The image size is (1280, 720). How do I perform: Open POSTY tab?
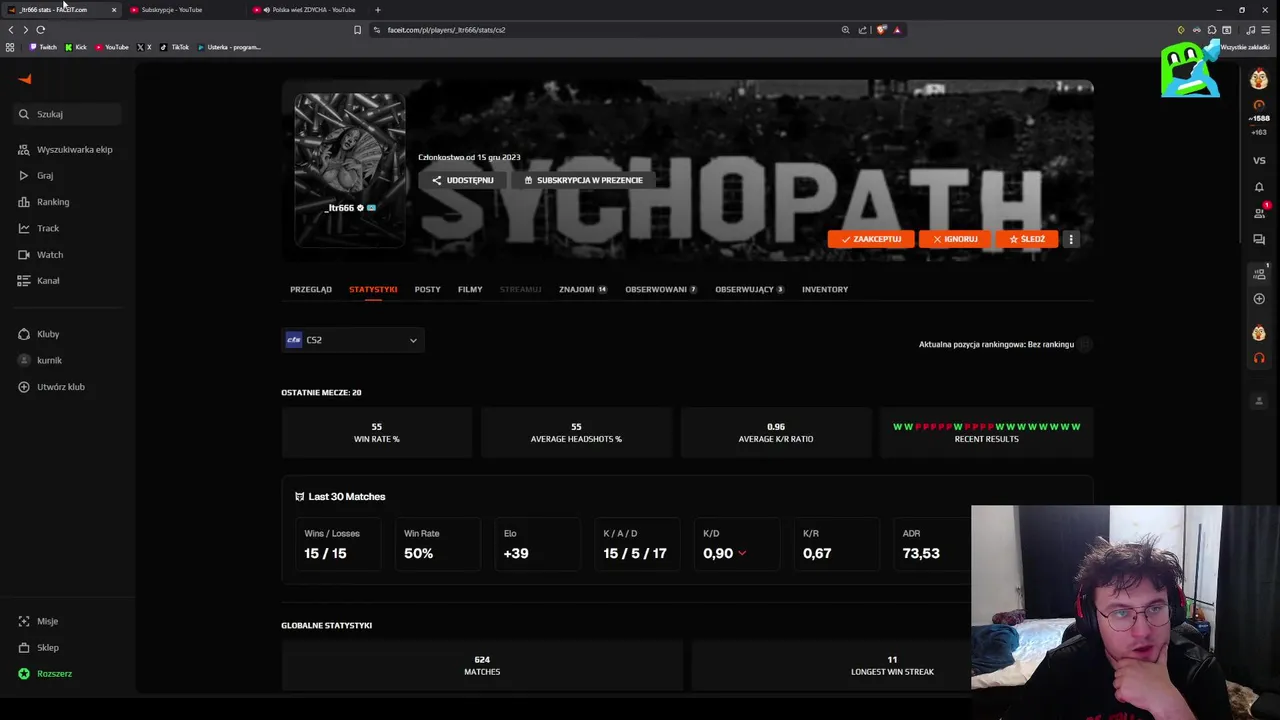pos(427,289)
